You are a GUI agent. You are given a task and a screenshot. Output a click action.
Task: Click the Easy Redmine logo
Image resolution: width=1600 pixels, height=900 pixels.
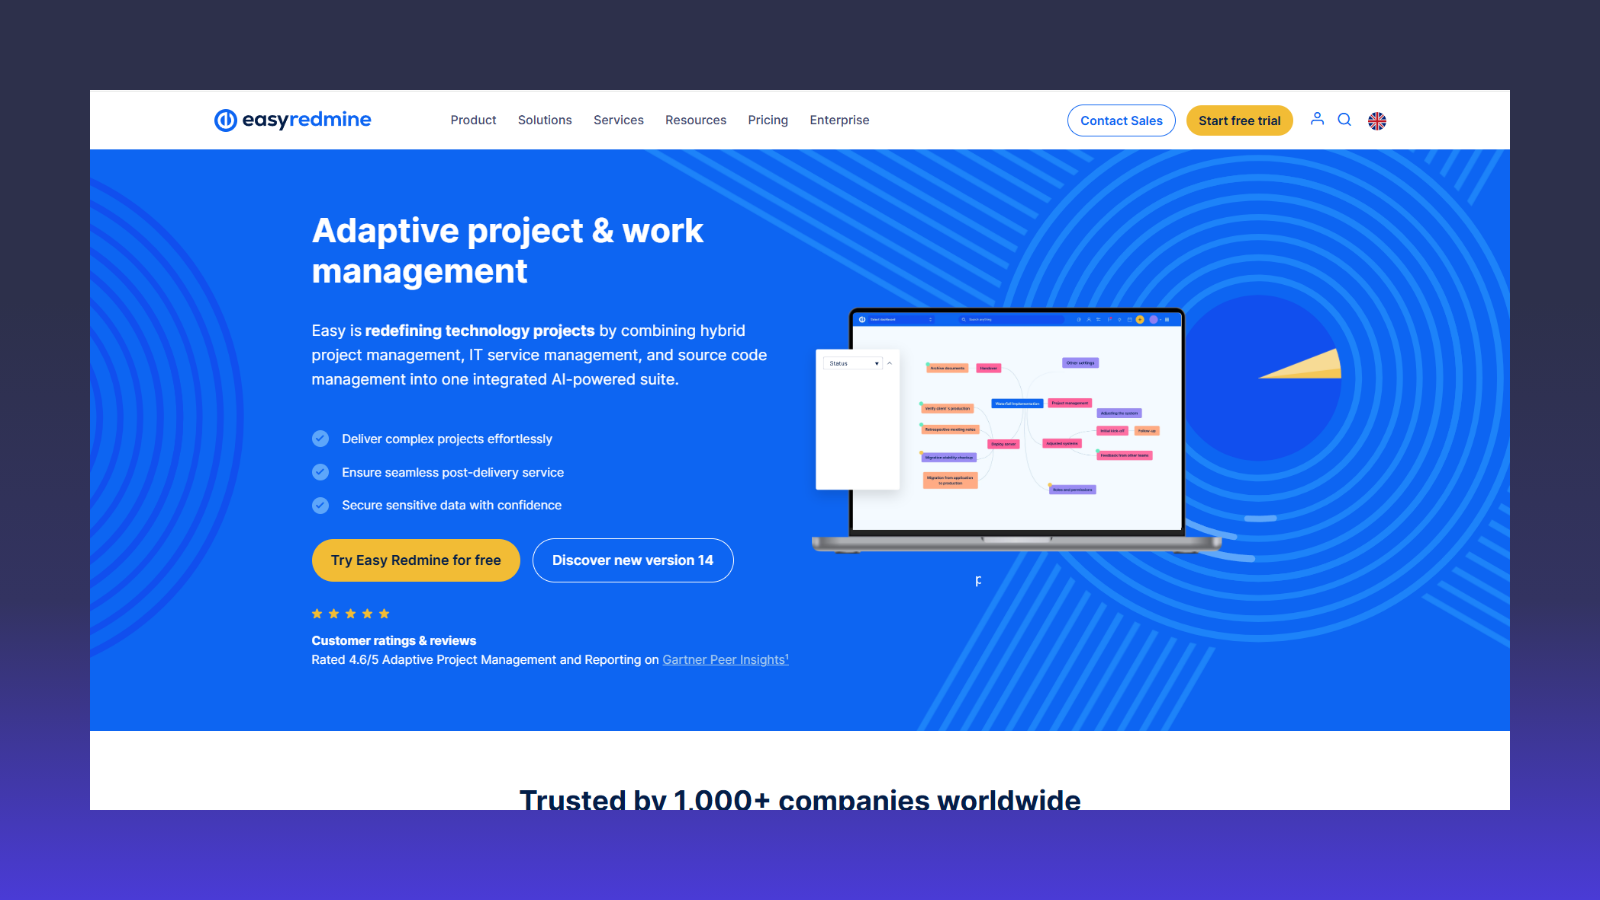pyautogui.click(x=293, y=120)
